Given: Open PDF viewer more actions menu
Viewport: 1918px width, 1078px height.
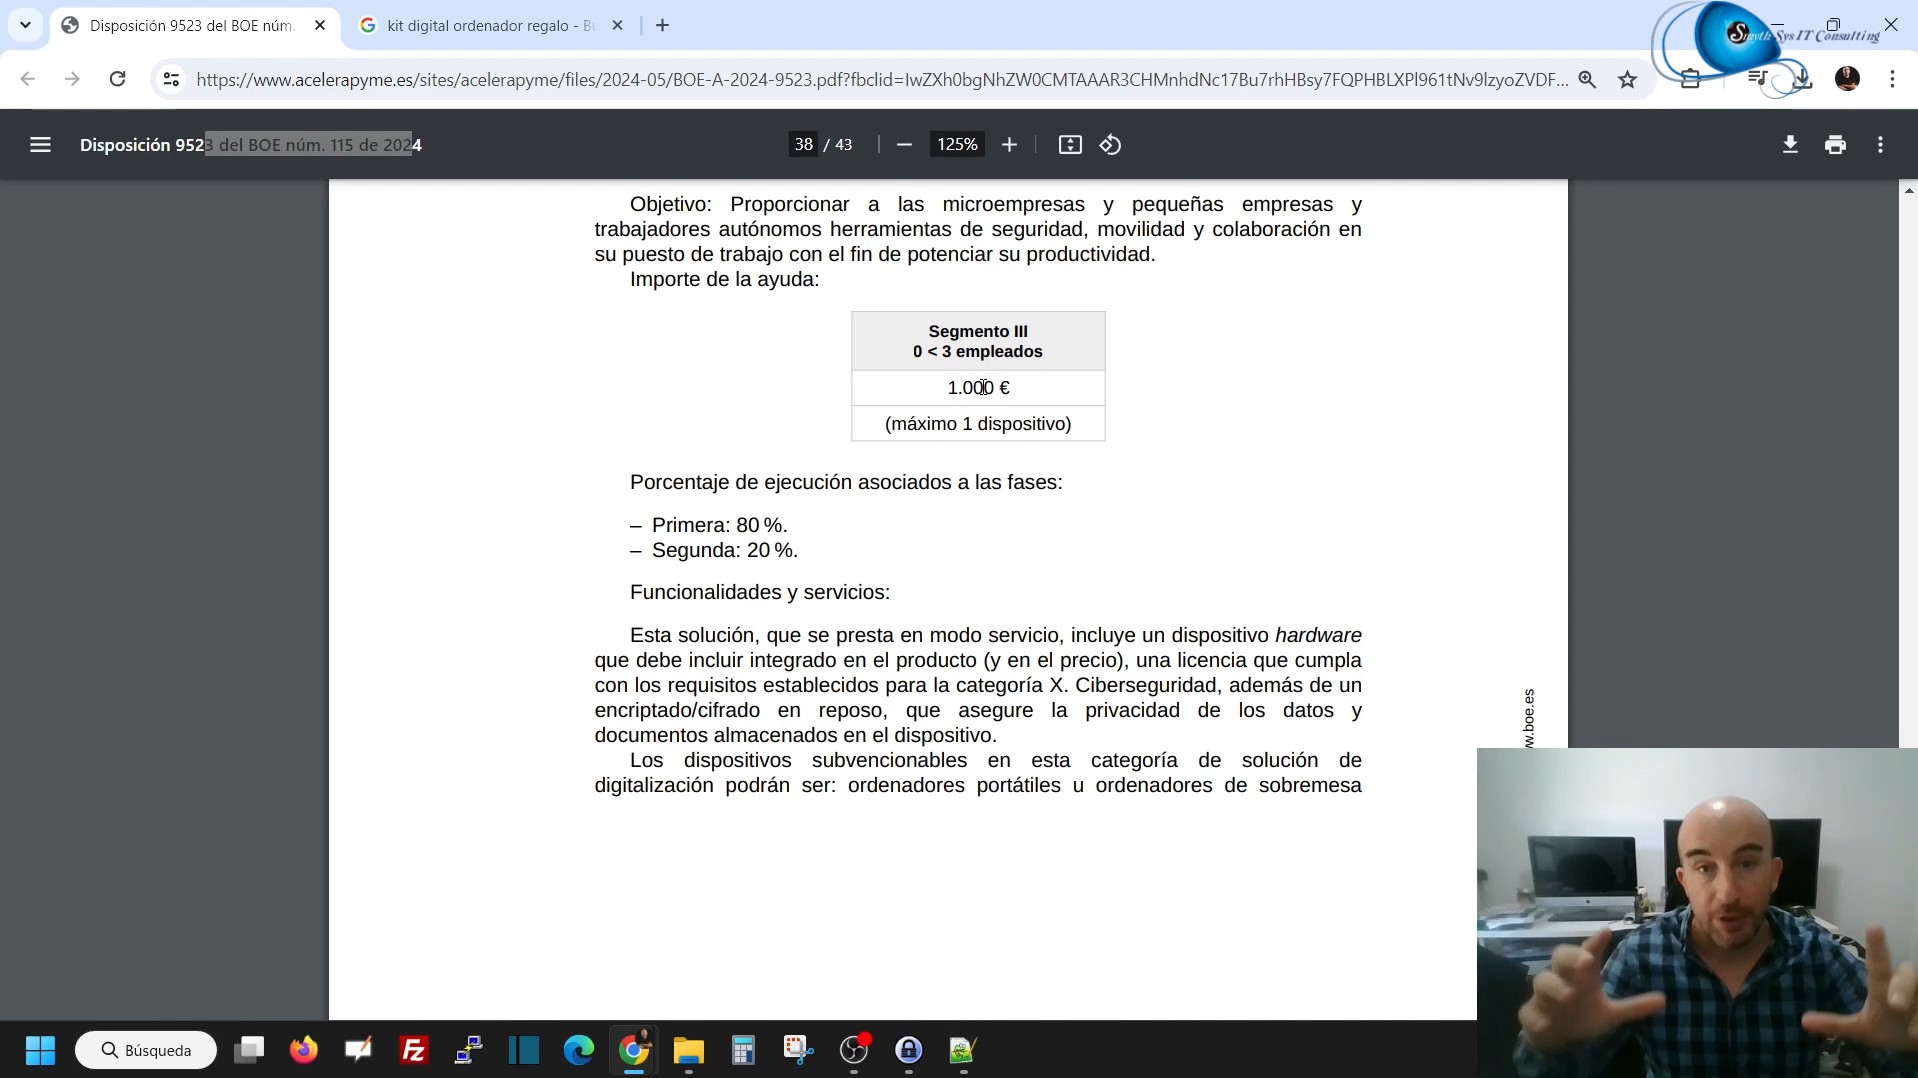Looking at the screenshot, I should (x=1880, y=145).
